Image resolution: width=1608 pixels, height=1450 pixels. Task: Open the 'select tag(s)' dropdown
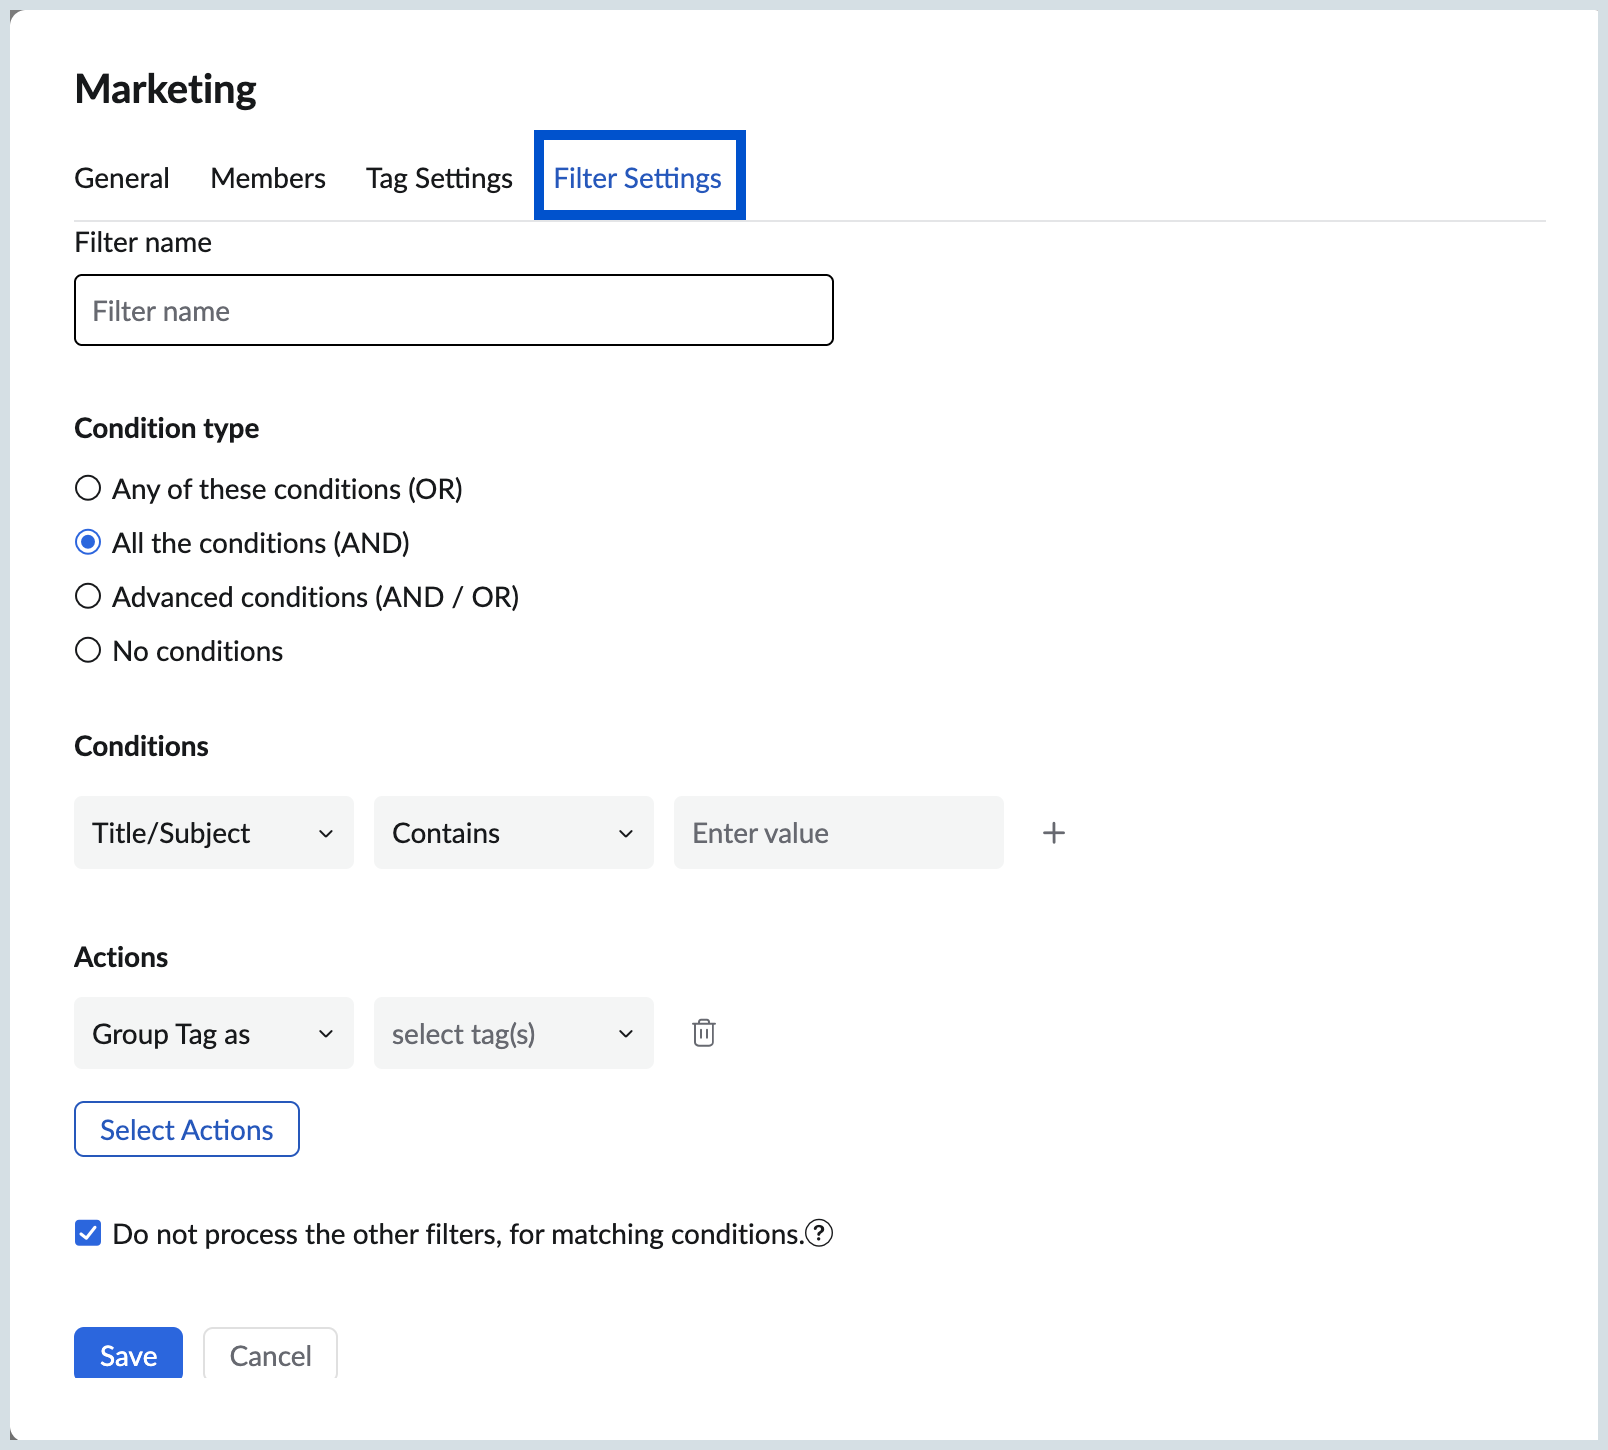(x=513, y=1033)
